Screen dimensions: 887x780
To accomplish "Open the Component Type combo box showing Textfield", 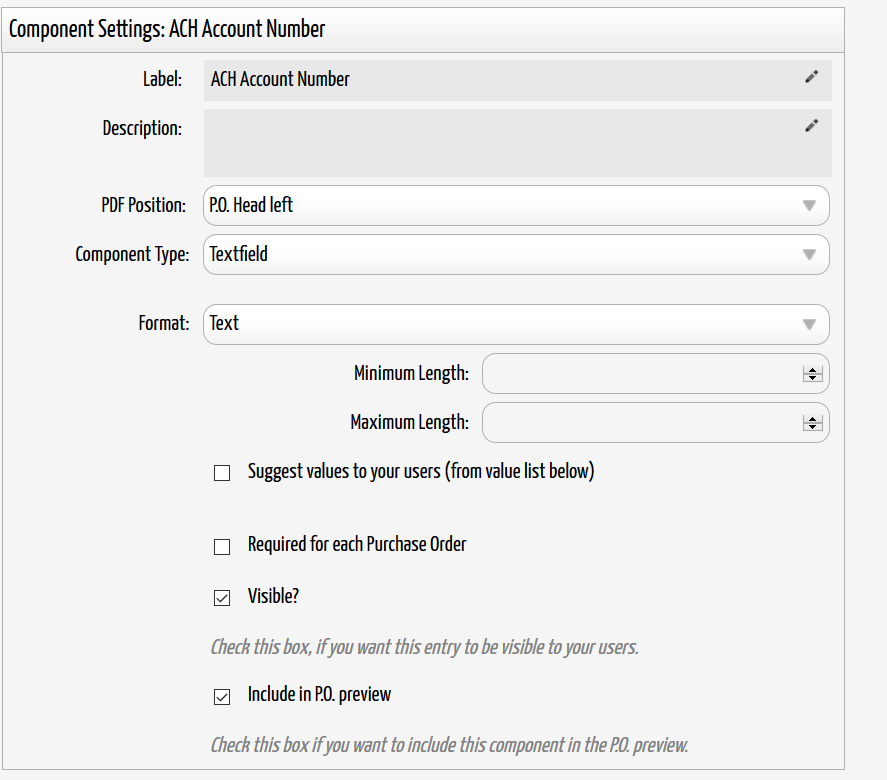I will coord(516,255).
